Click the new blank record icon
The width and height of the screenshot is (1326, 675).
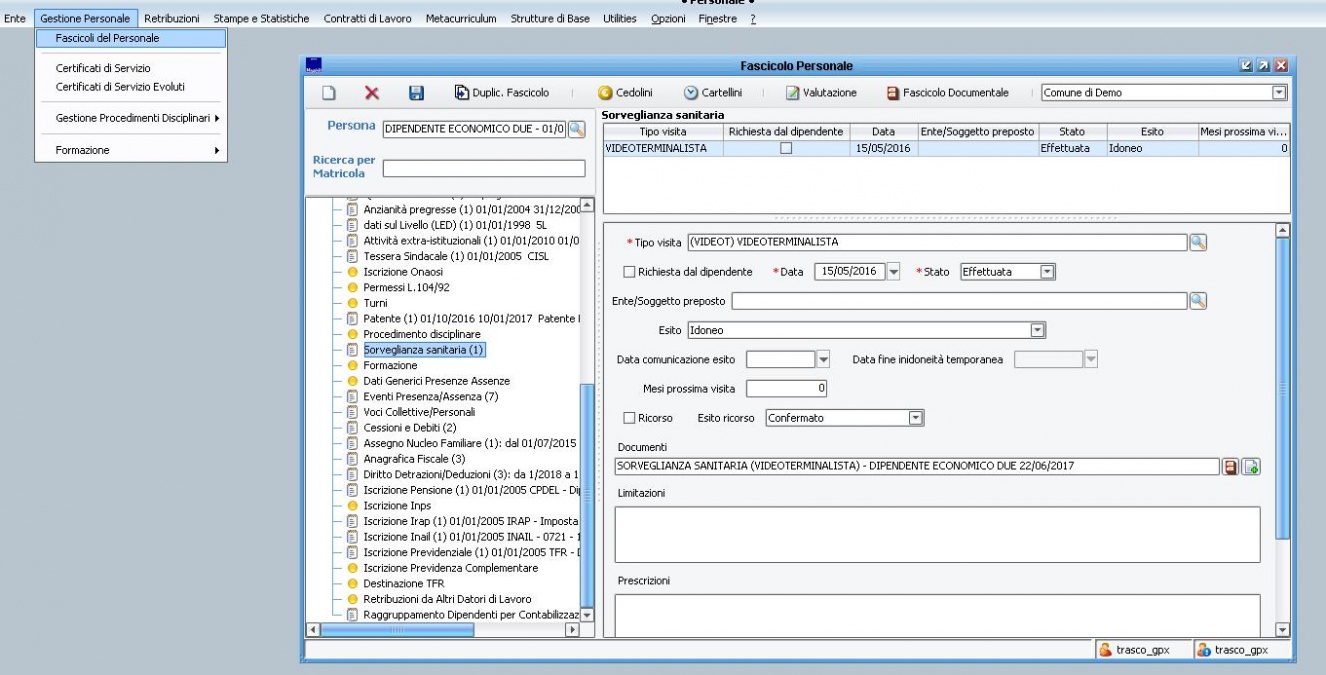[x=328, y=93]
